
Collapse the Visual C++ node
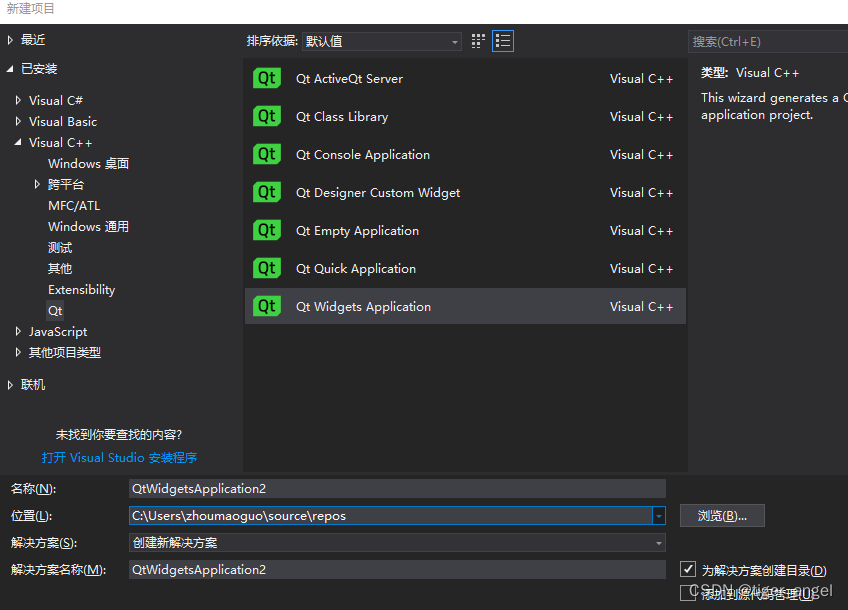click(18, 142)
